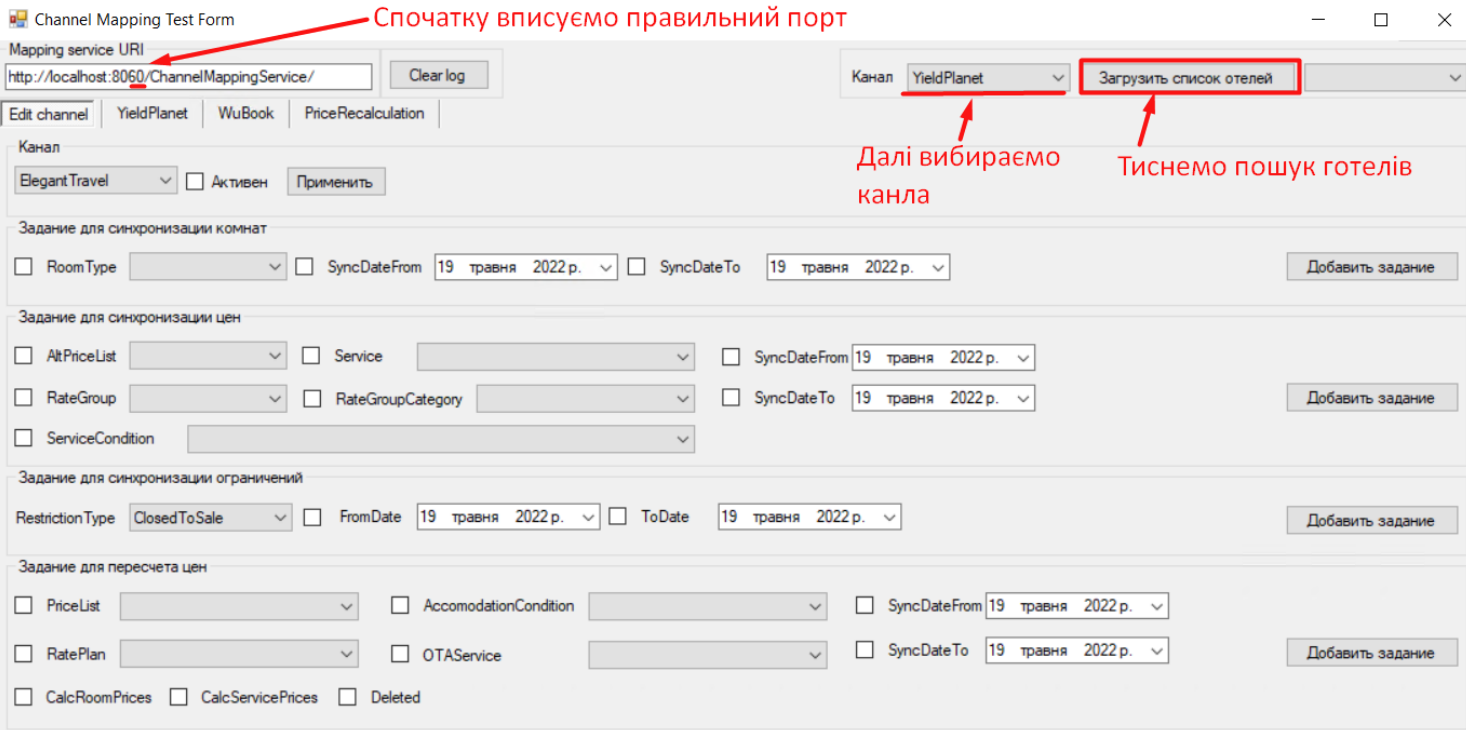Open the RateGroupCategory dropdown
This screenshot has width=1466, height=730.
(585, 399)
